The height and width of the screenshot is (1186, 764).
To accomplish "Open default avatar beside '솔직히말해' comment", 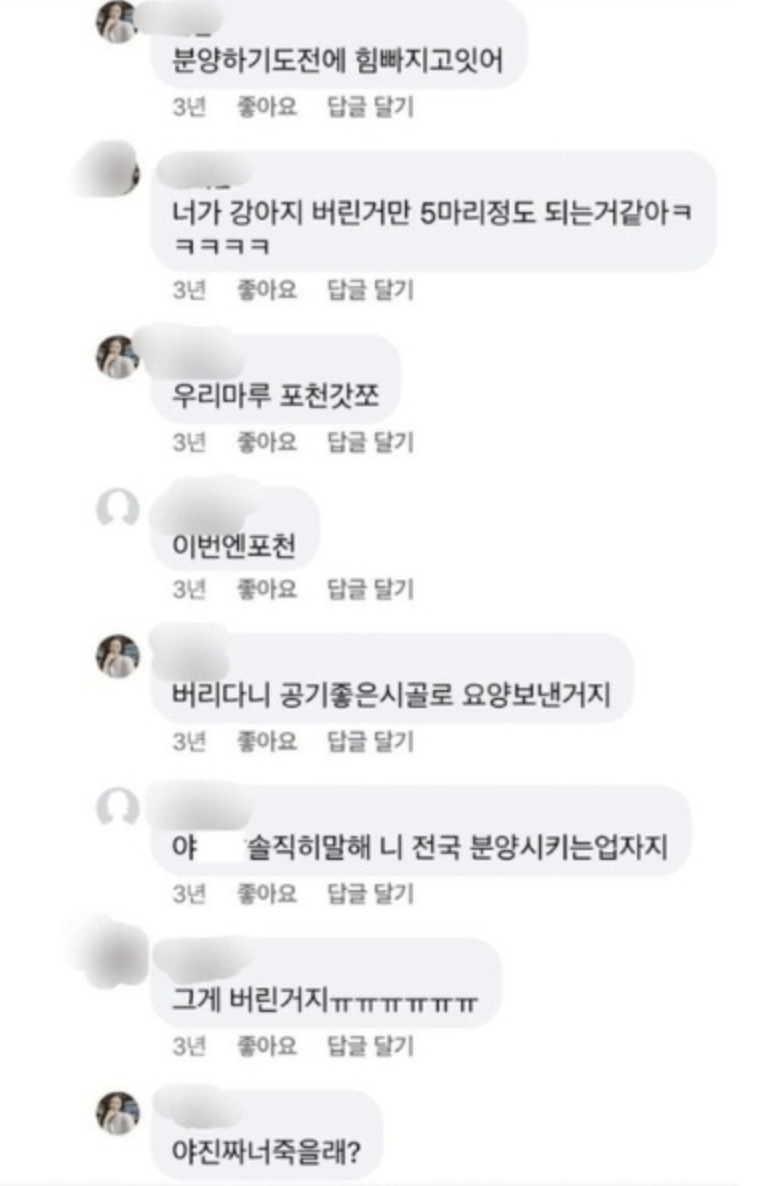I will click(x=117, y=808).
